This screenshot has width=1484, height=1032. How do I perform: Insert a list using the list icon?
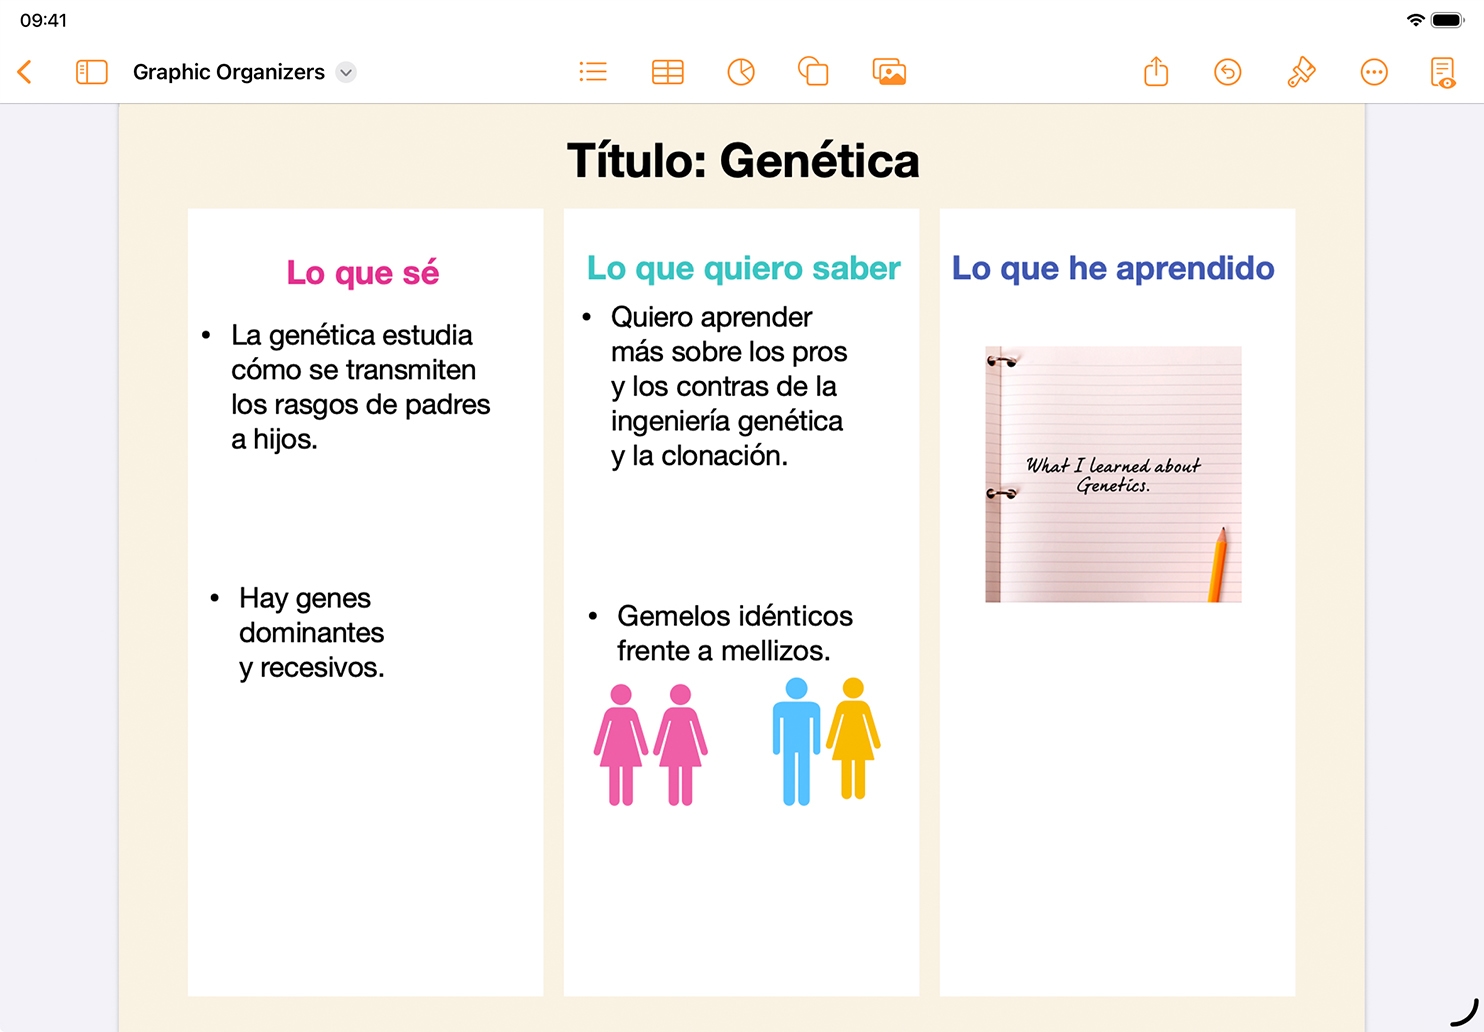pyautogui.click(x=593, y=72)
